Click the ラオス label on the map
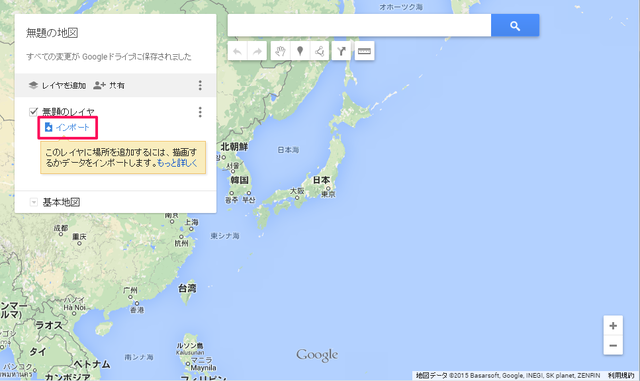The height and width of the screenshot is (381, 640). tap(49, 325)
